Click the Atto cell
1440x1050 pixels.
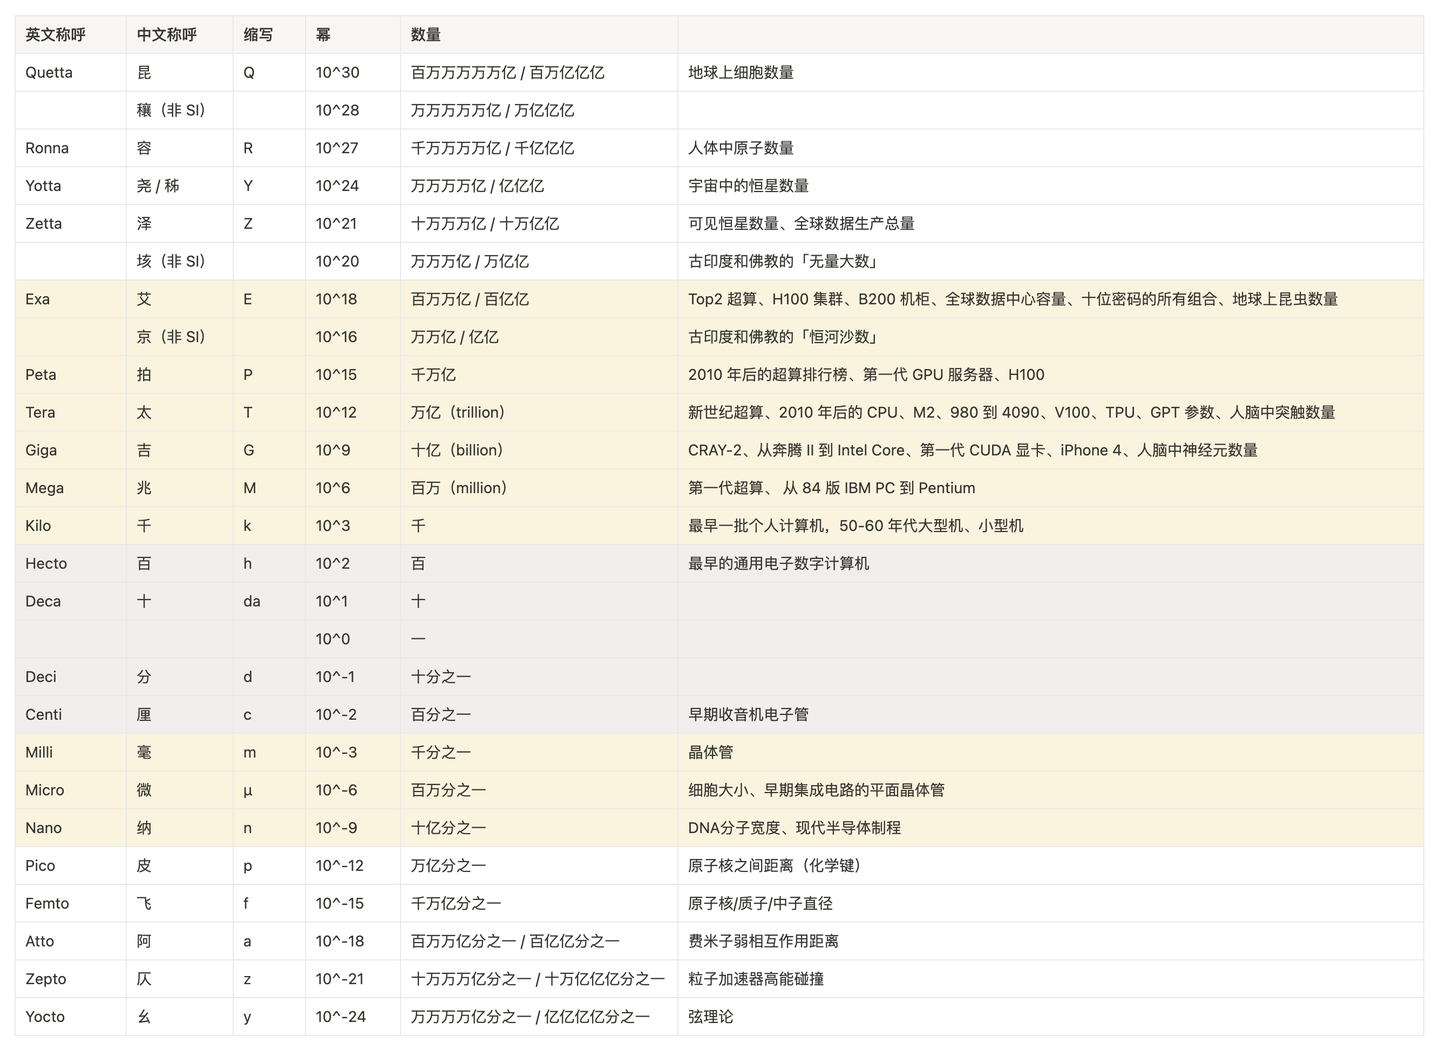(70, 942)
